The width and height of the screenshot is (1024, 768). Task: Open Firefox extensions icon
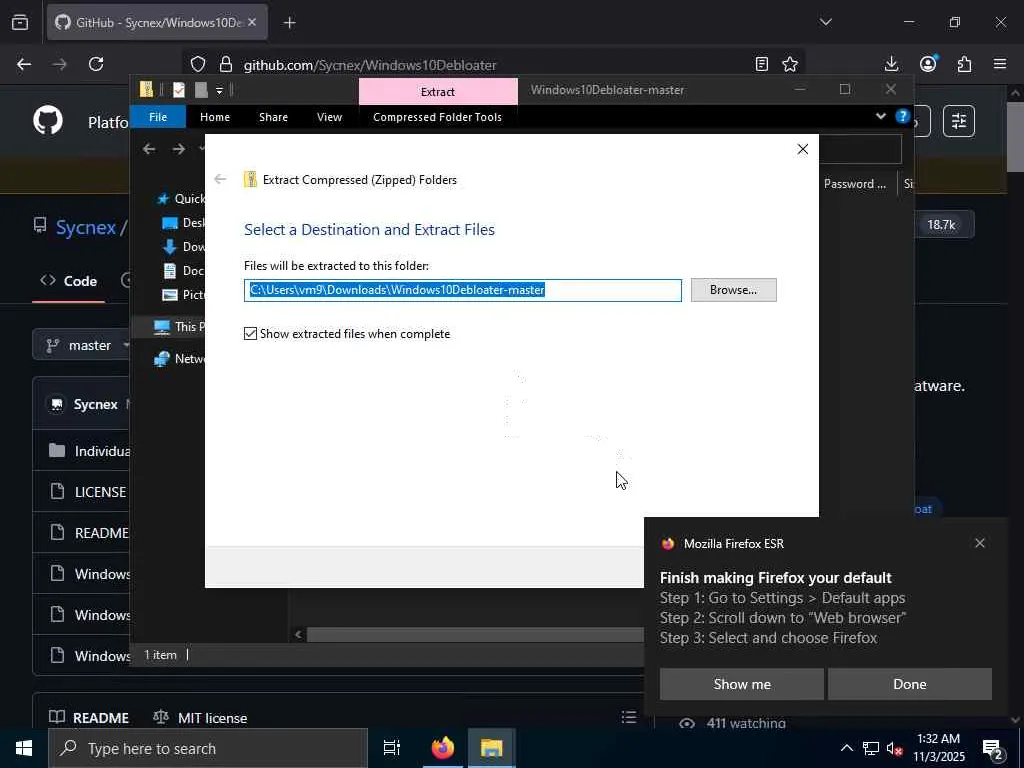(965, 64)
